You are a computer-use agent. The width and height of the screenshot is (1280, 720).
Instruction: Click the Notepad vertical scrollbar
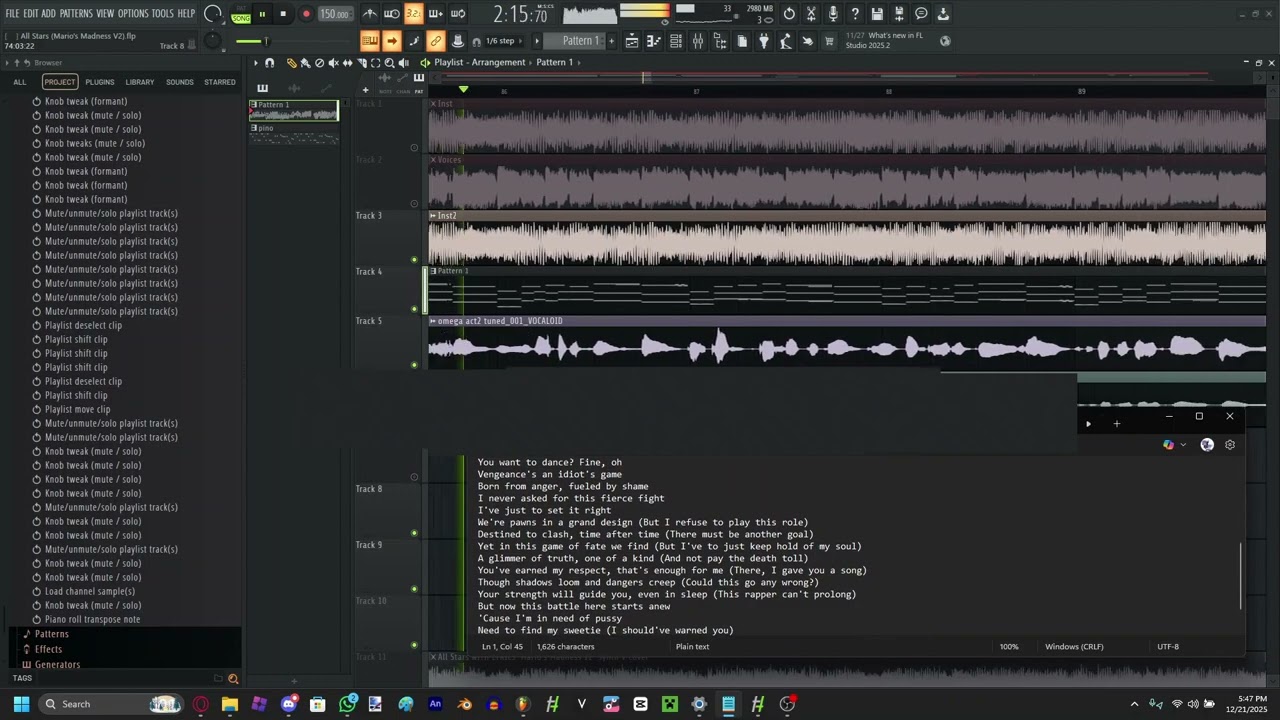pos(1241,576)
